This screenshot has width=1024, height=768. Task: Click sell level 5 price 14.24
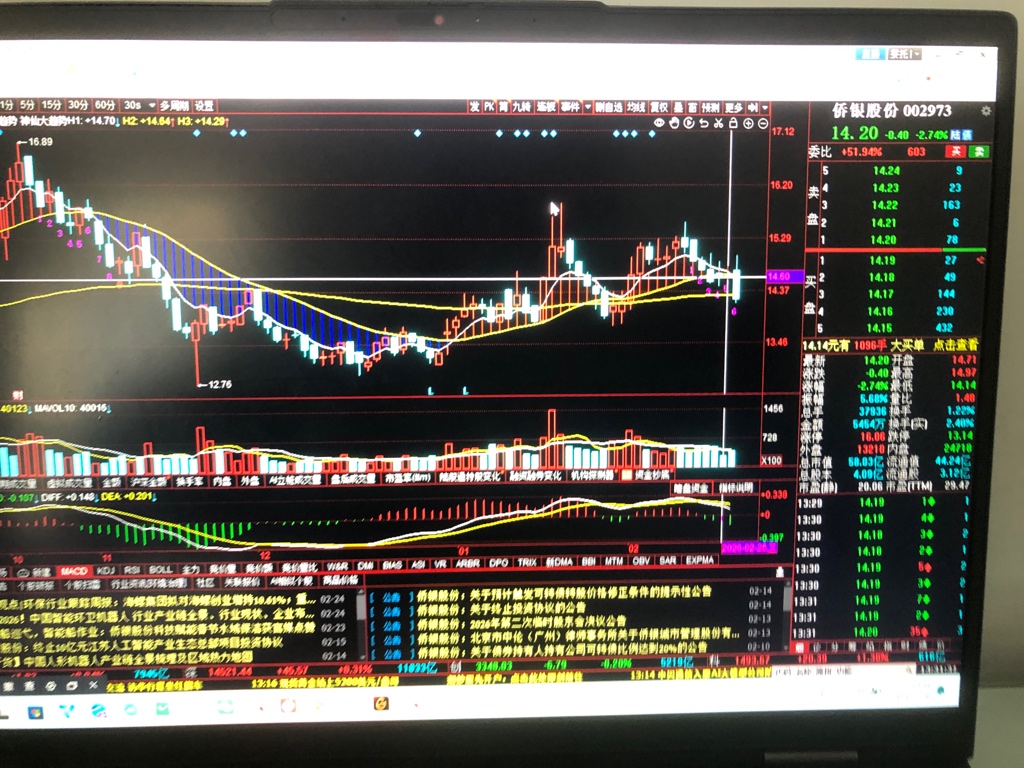(x=886, y=171)
